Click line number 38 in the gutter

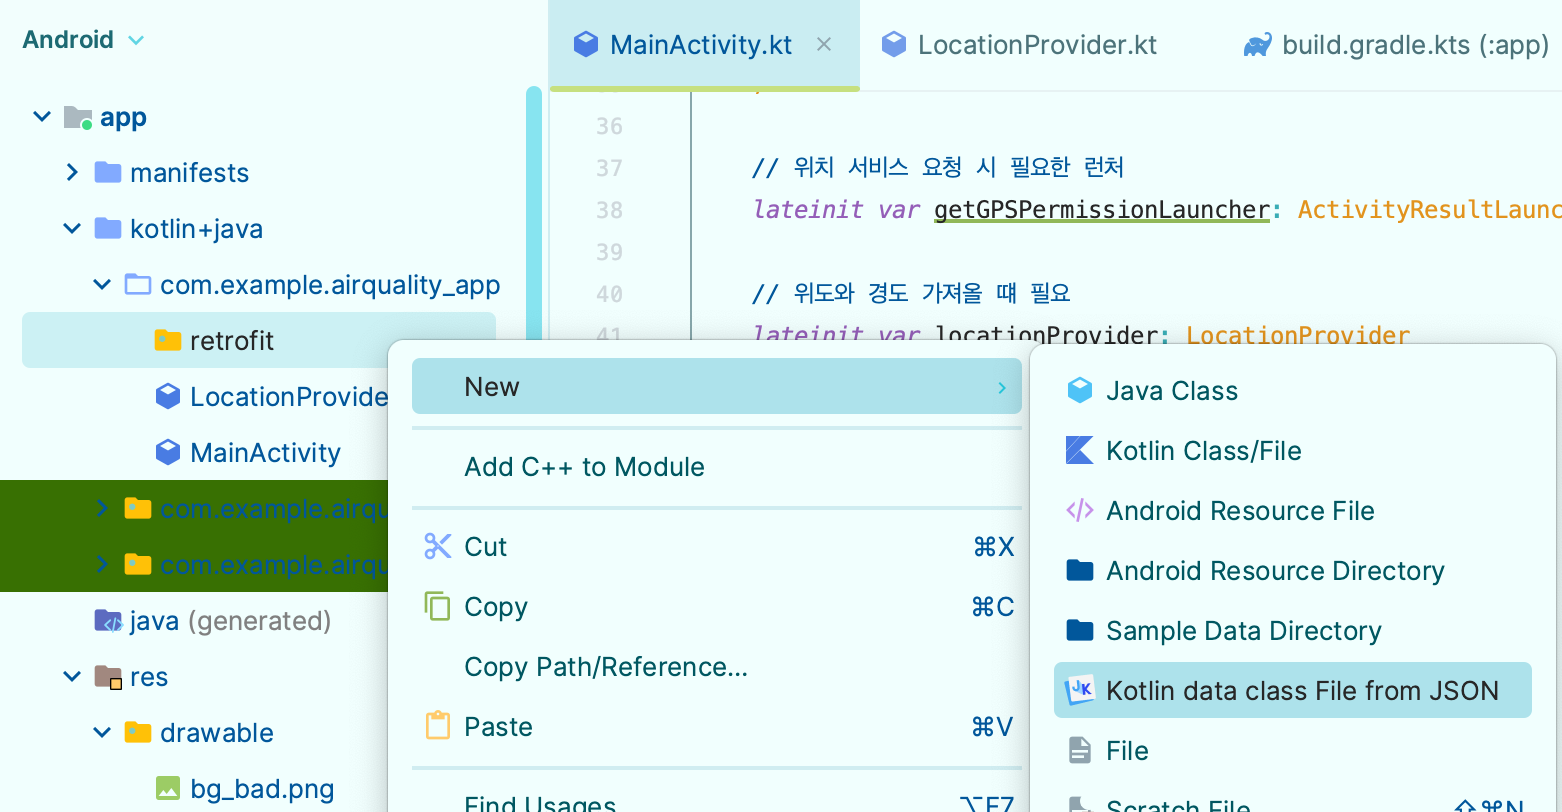(609, 210)
